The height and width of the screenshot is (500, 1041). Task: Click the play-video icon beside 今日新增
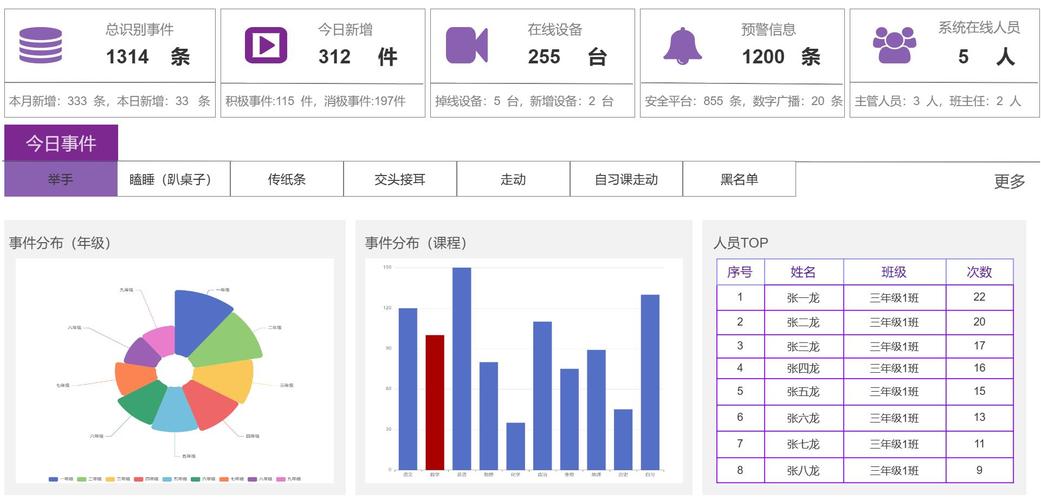point(266,45)
